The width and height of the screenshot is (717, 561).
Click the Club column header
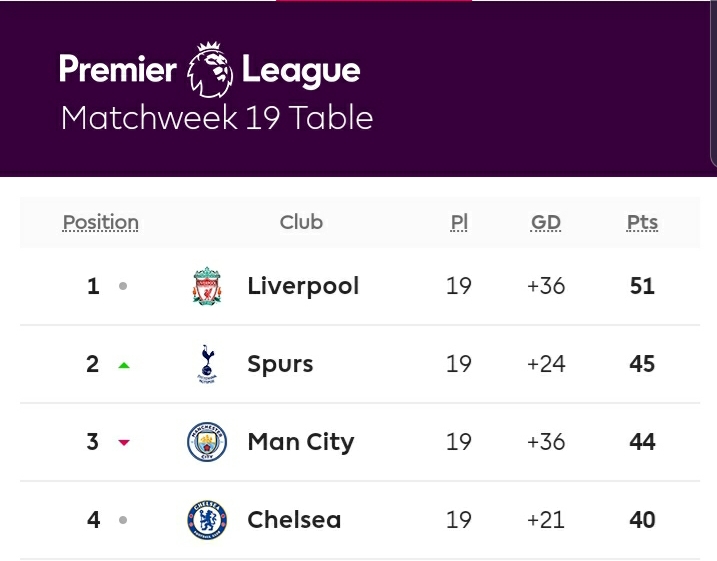301,222
